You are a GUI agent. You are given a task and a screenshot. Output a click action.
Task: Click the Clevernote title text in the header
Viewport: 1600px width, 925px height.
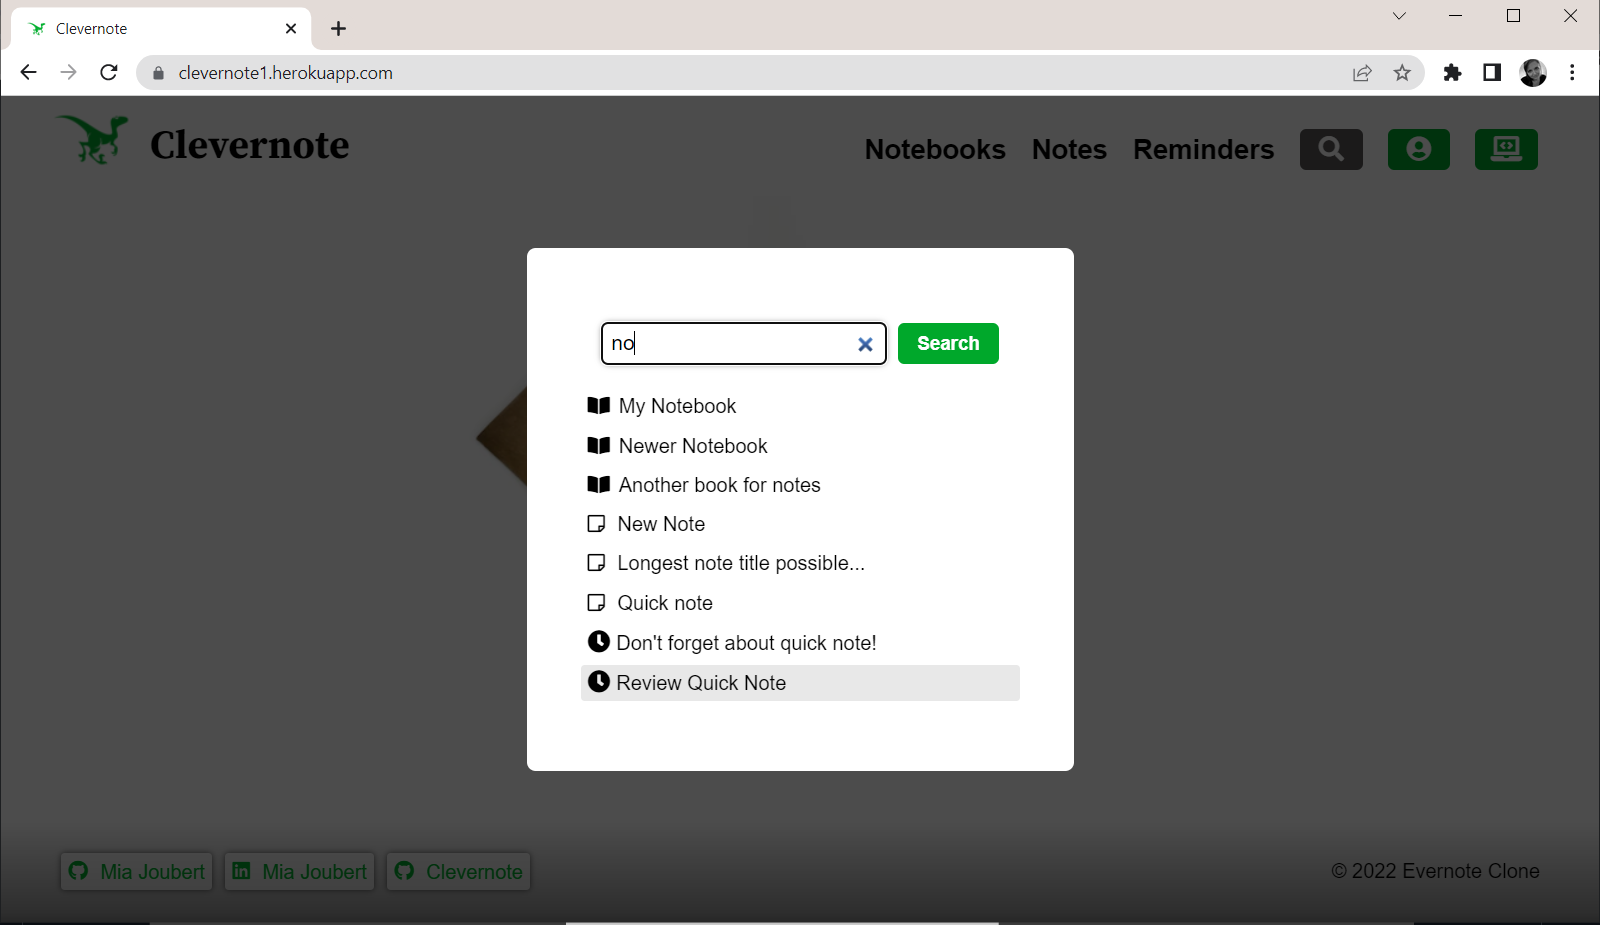point(250,145)
